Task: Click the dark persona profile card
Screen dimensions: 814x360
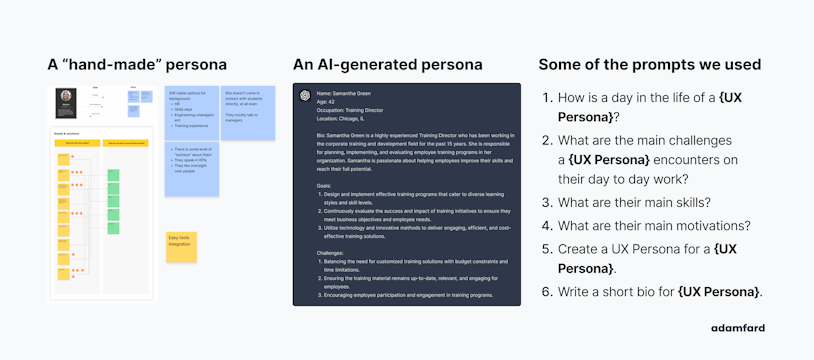Action: [66, 103]
